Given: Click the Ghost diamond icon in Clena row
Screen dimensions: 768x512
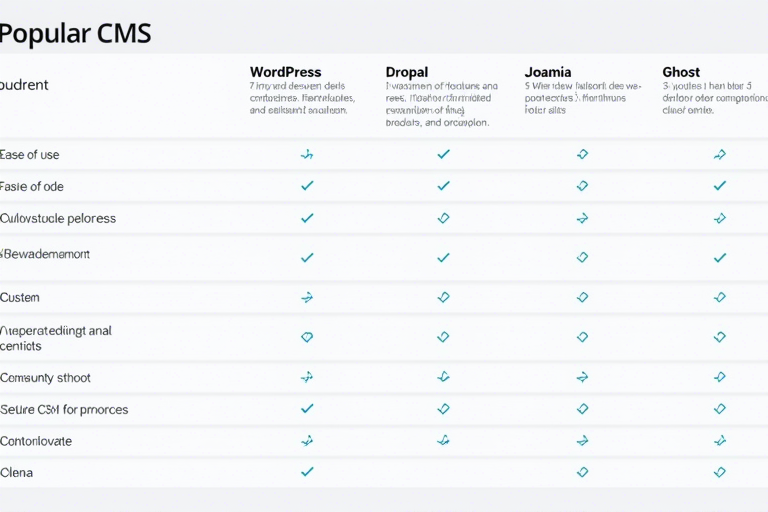Looking at the screenshot, I should pos(719,472).
